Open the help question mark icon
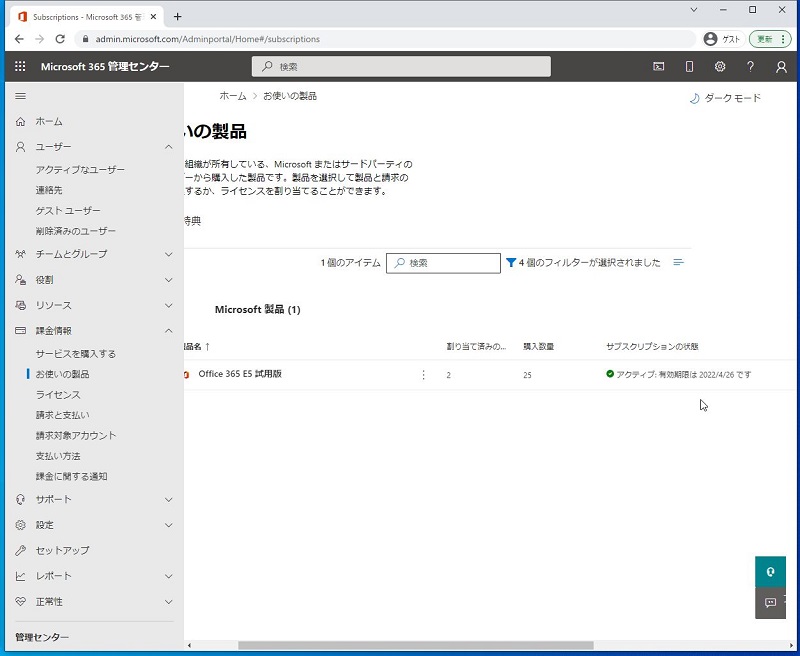This screenshot has width=800, height=656. [x=750, y=66]
